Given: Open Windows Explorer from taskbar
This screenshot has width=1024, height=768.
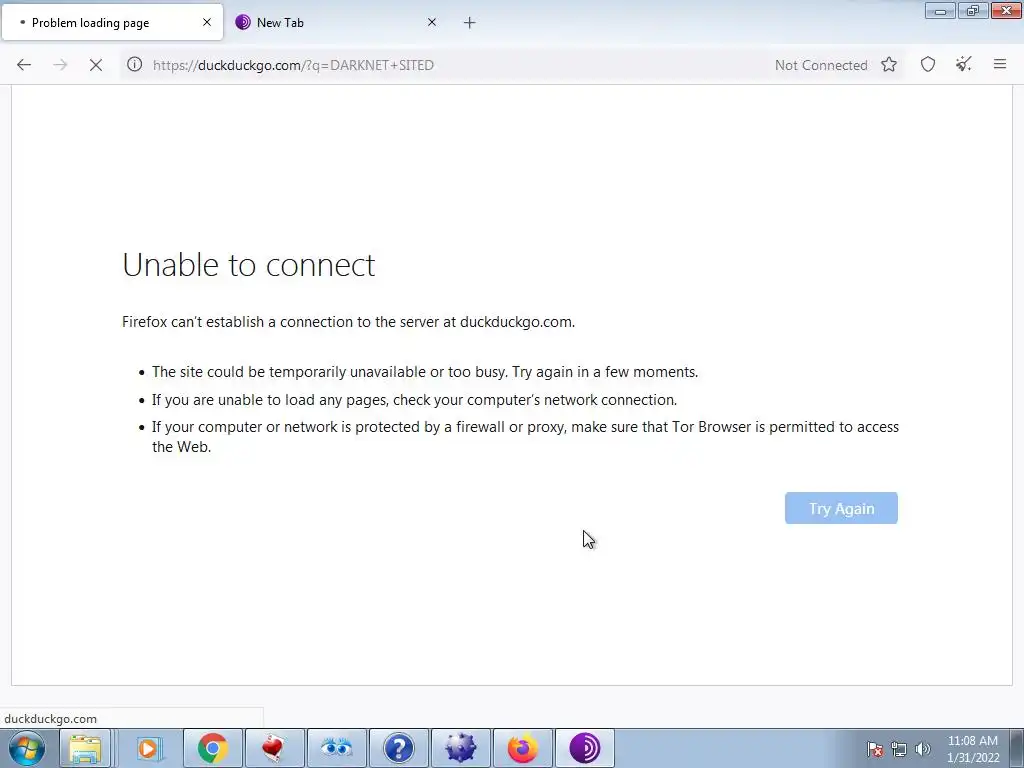Looking at the screenshot, I should click(x=86, y=748).
